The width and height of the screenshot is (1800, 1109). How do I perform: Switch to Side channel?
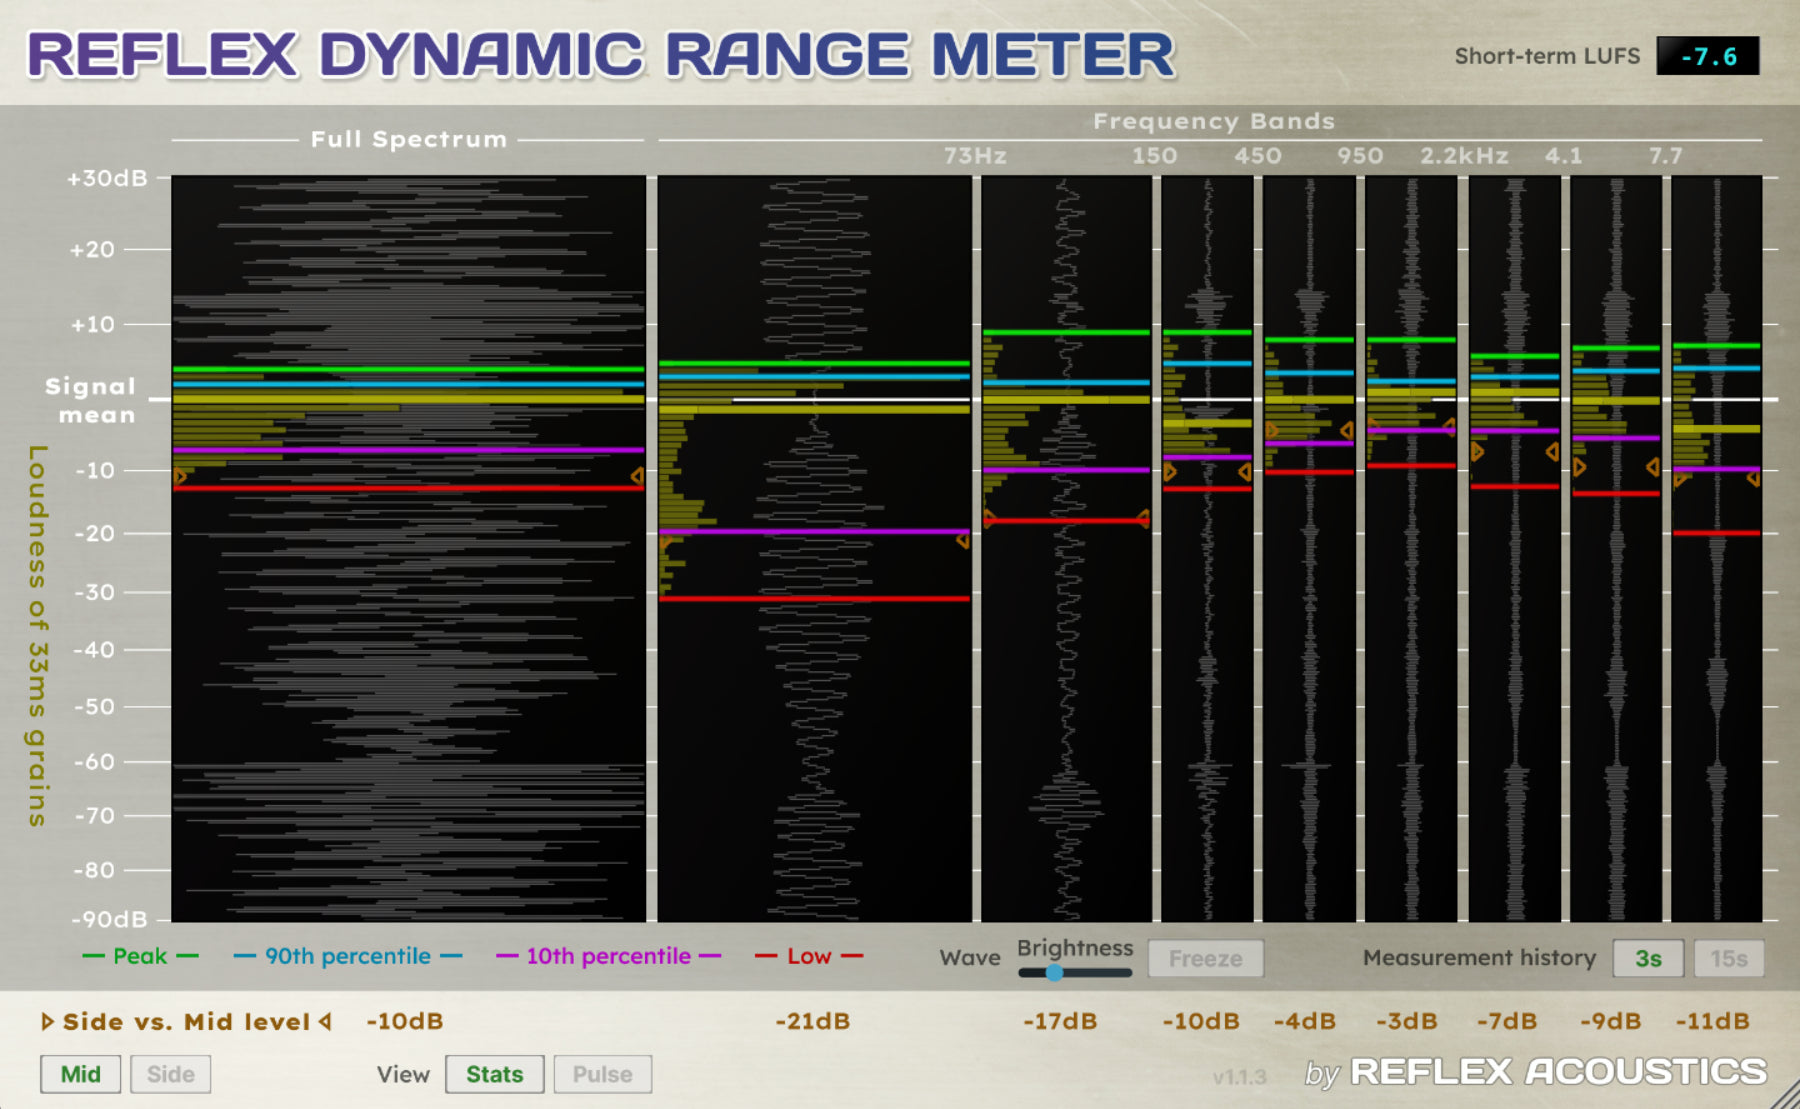click(170, 1074)
